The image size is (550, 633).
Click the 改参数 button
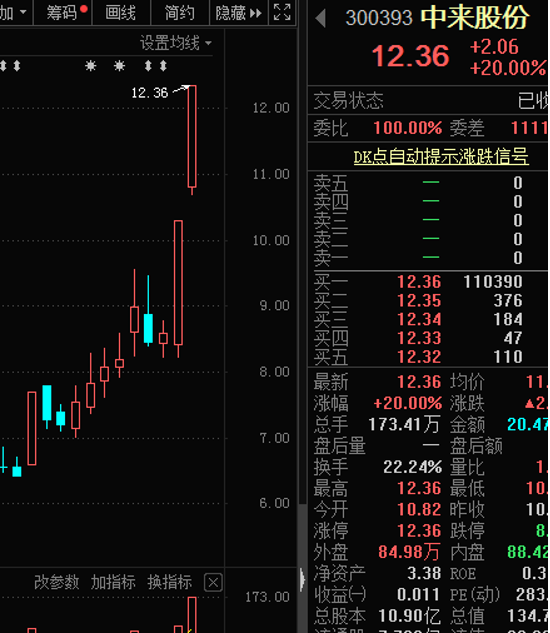tap(57, 582)
